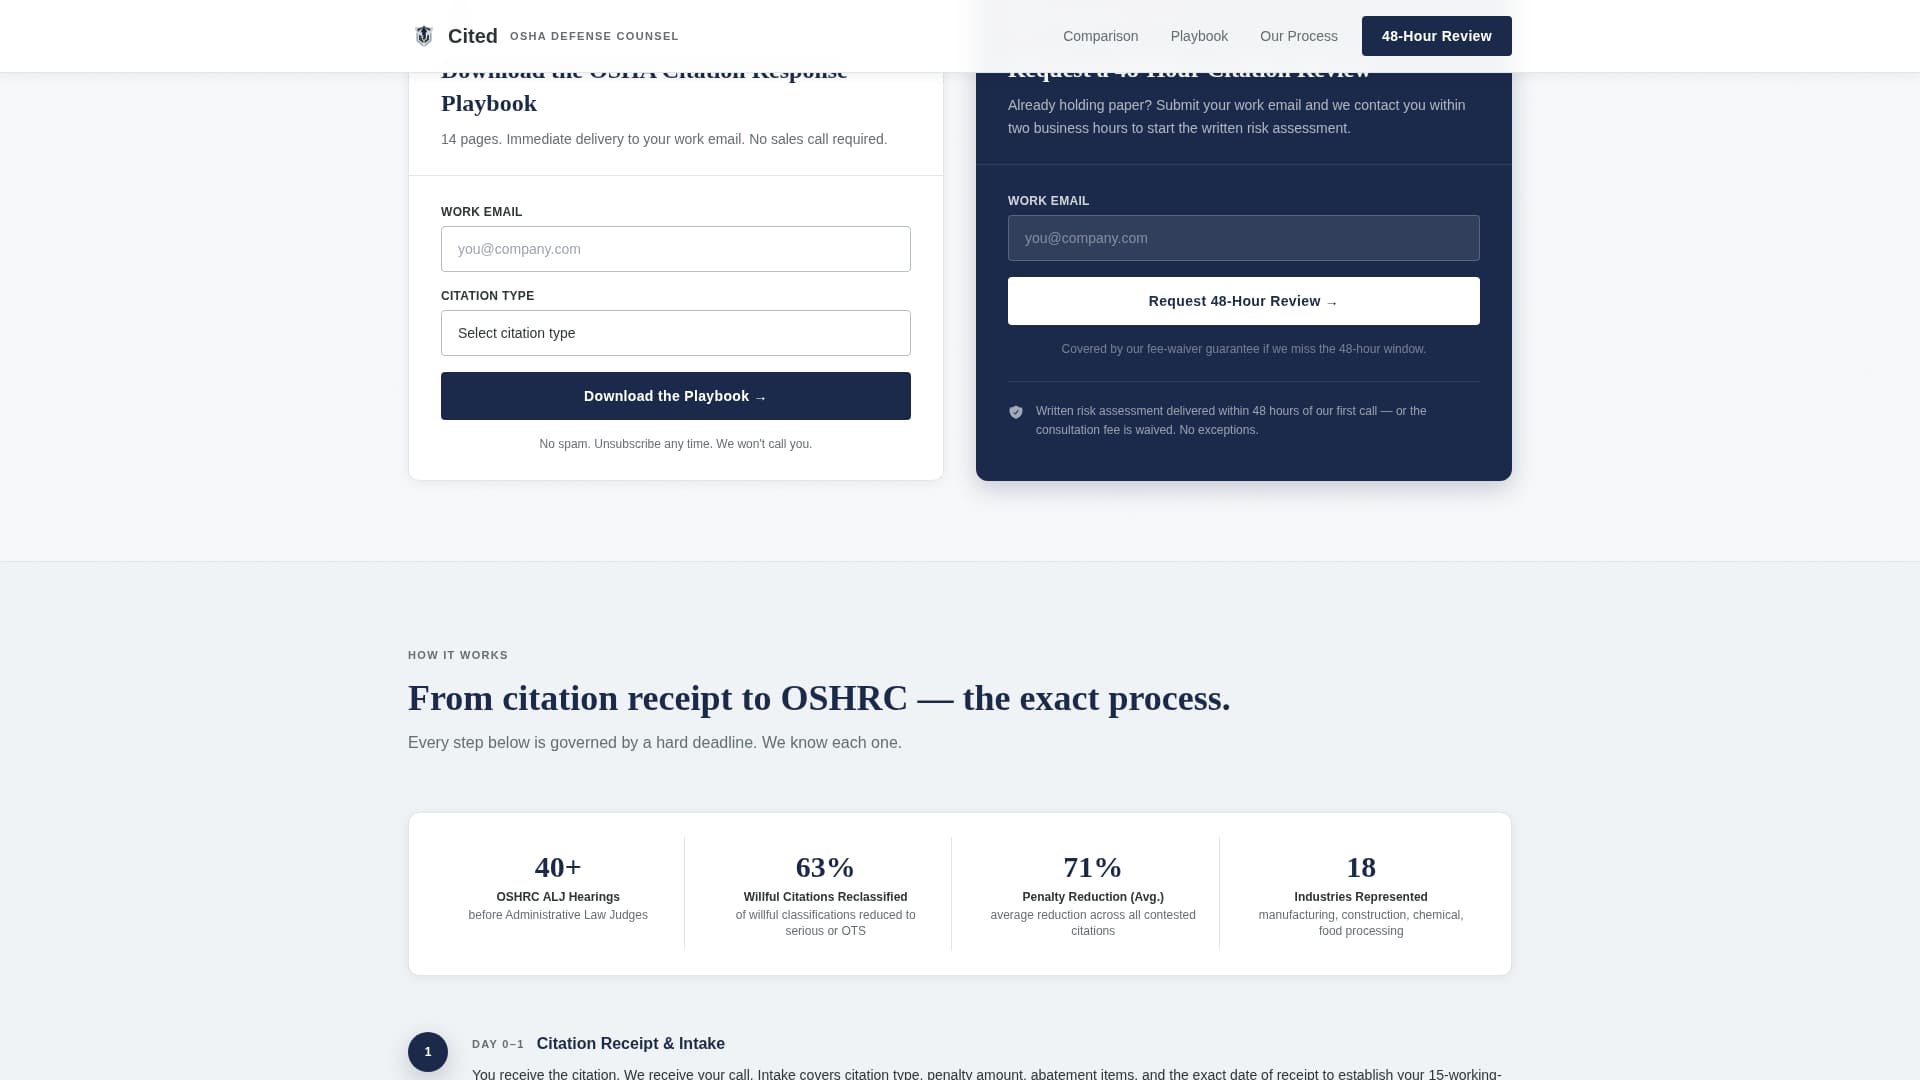Click the arrow on Request 48-Hour Review
Viewport: 1920px width, 1080px height.
pyautogui.click(x=1333, y=301)
